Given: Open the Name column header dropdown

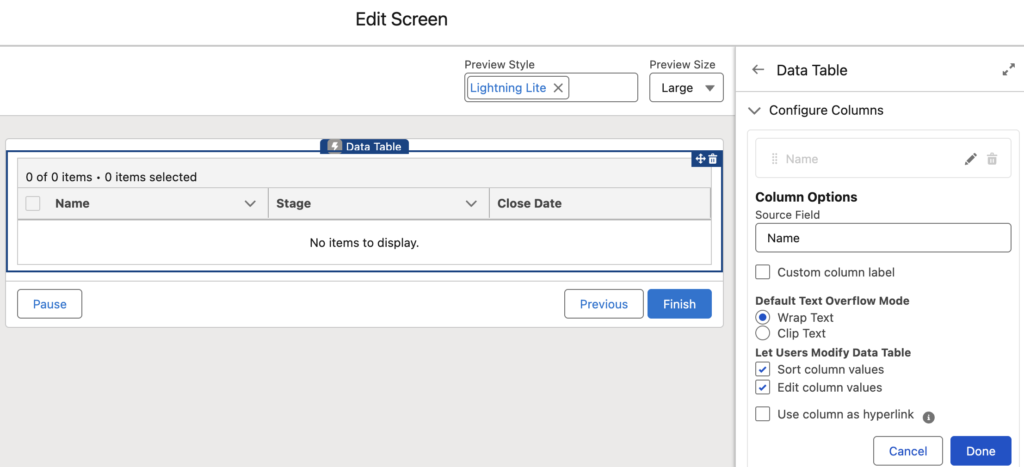Looking at the screenshot, I should tap(249, 204).
